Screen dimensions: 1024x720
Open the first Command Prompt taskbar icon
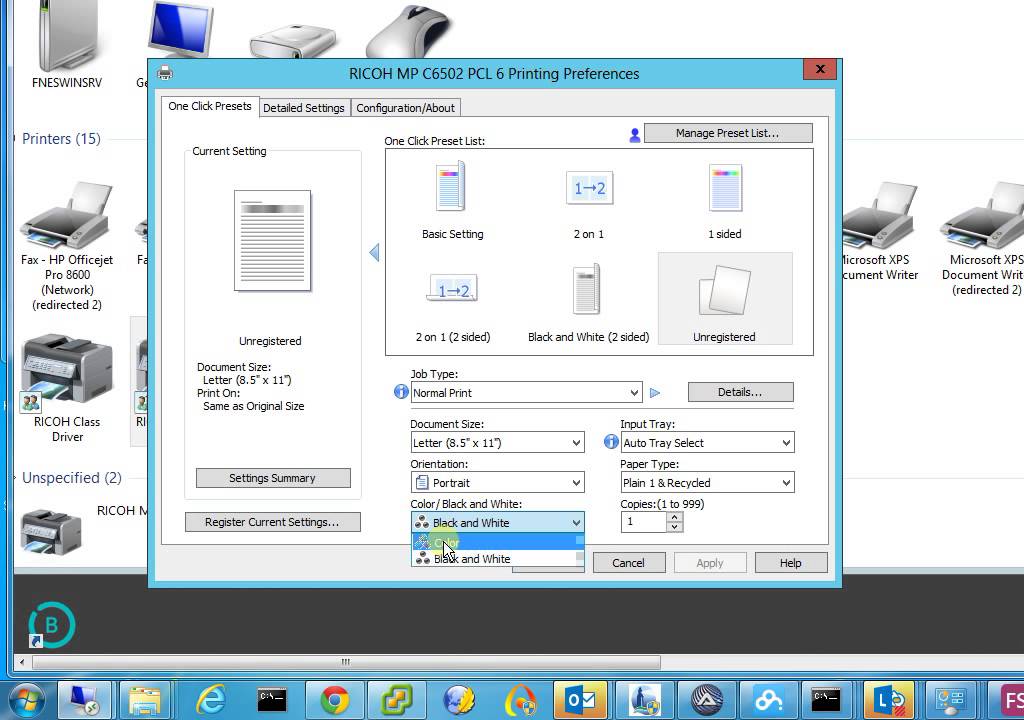(272, 700)
